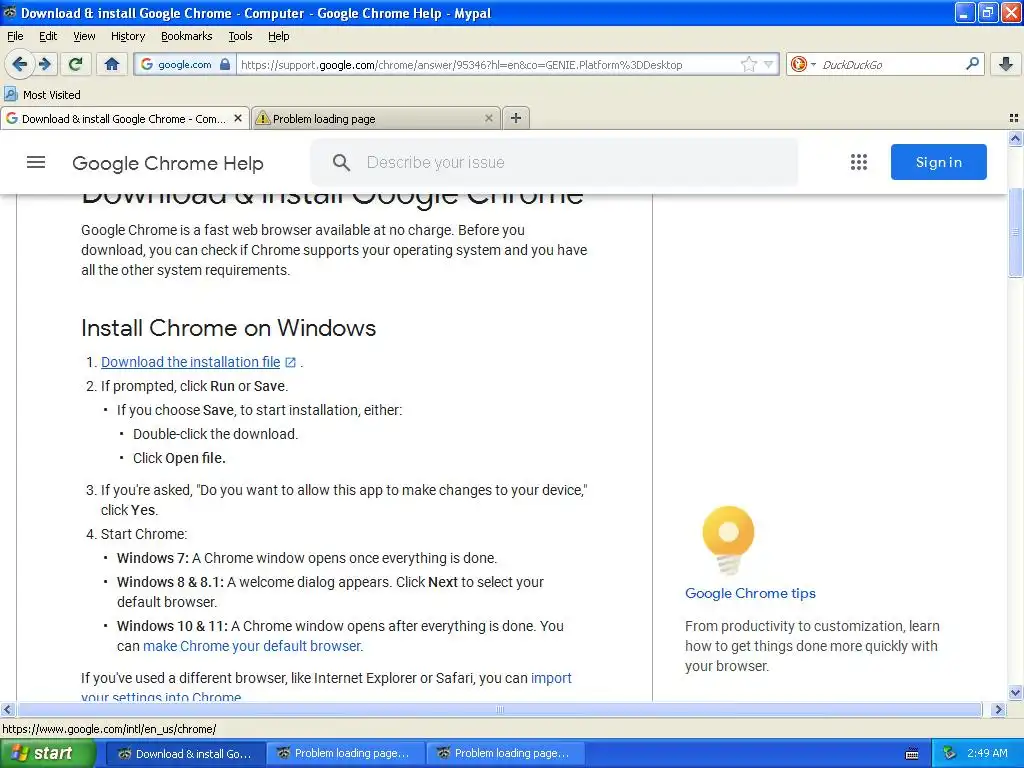Switch to Download & install Google Chrome tab

click(124, 118)
